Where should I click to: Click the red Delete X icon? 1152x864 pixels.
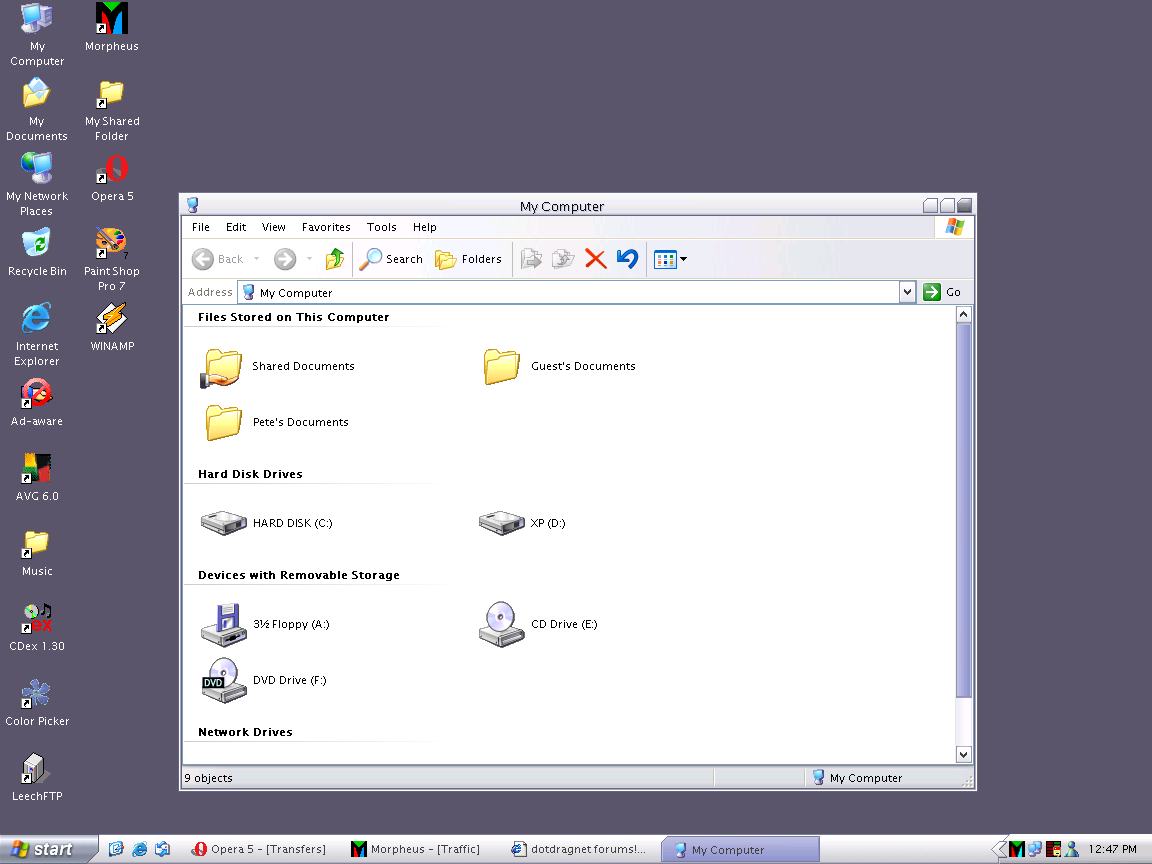596,259
